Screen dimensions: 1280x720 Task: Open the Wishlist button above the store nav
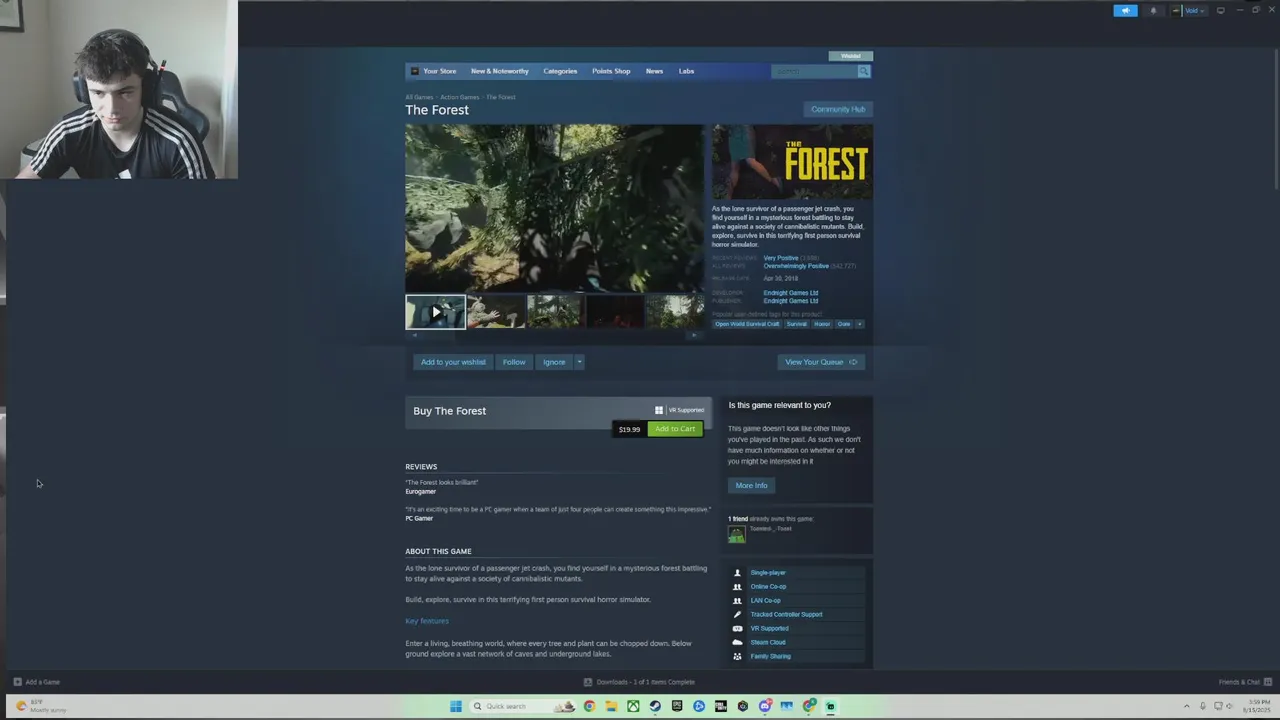click(851, 56)
